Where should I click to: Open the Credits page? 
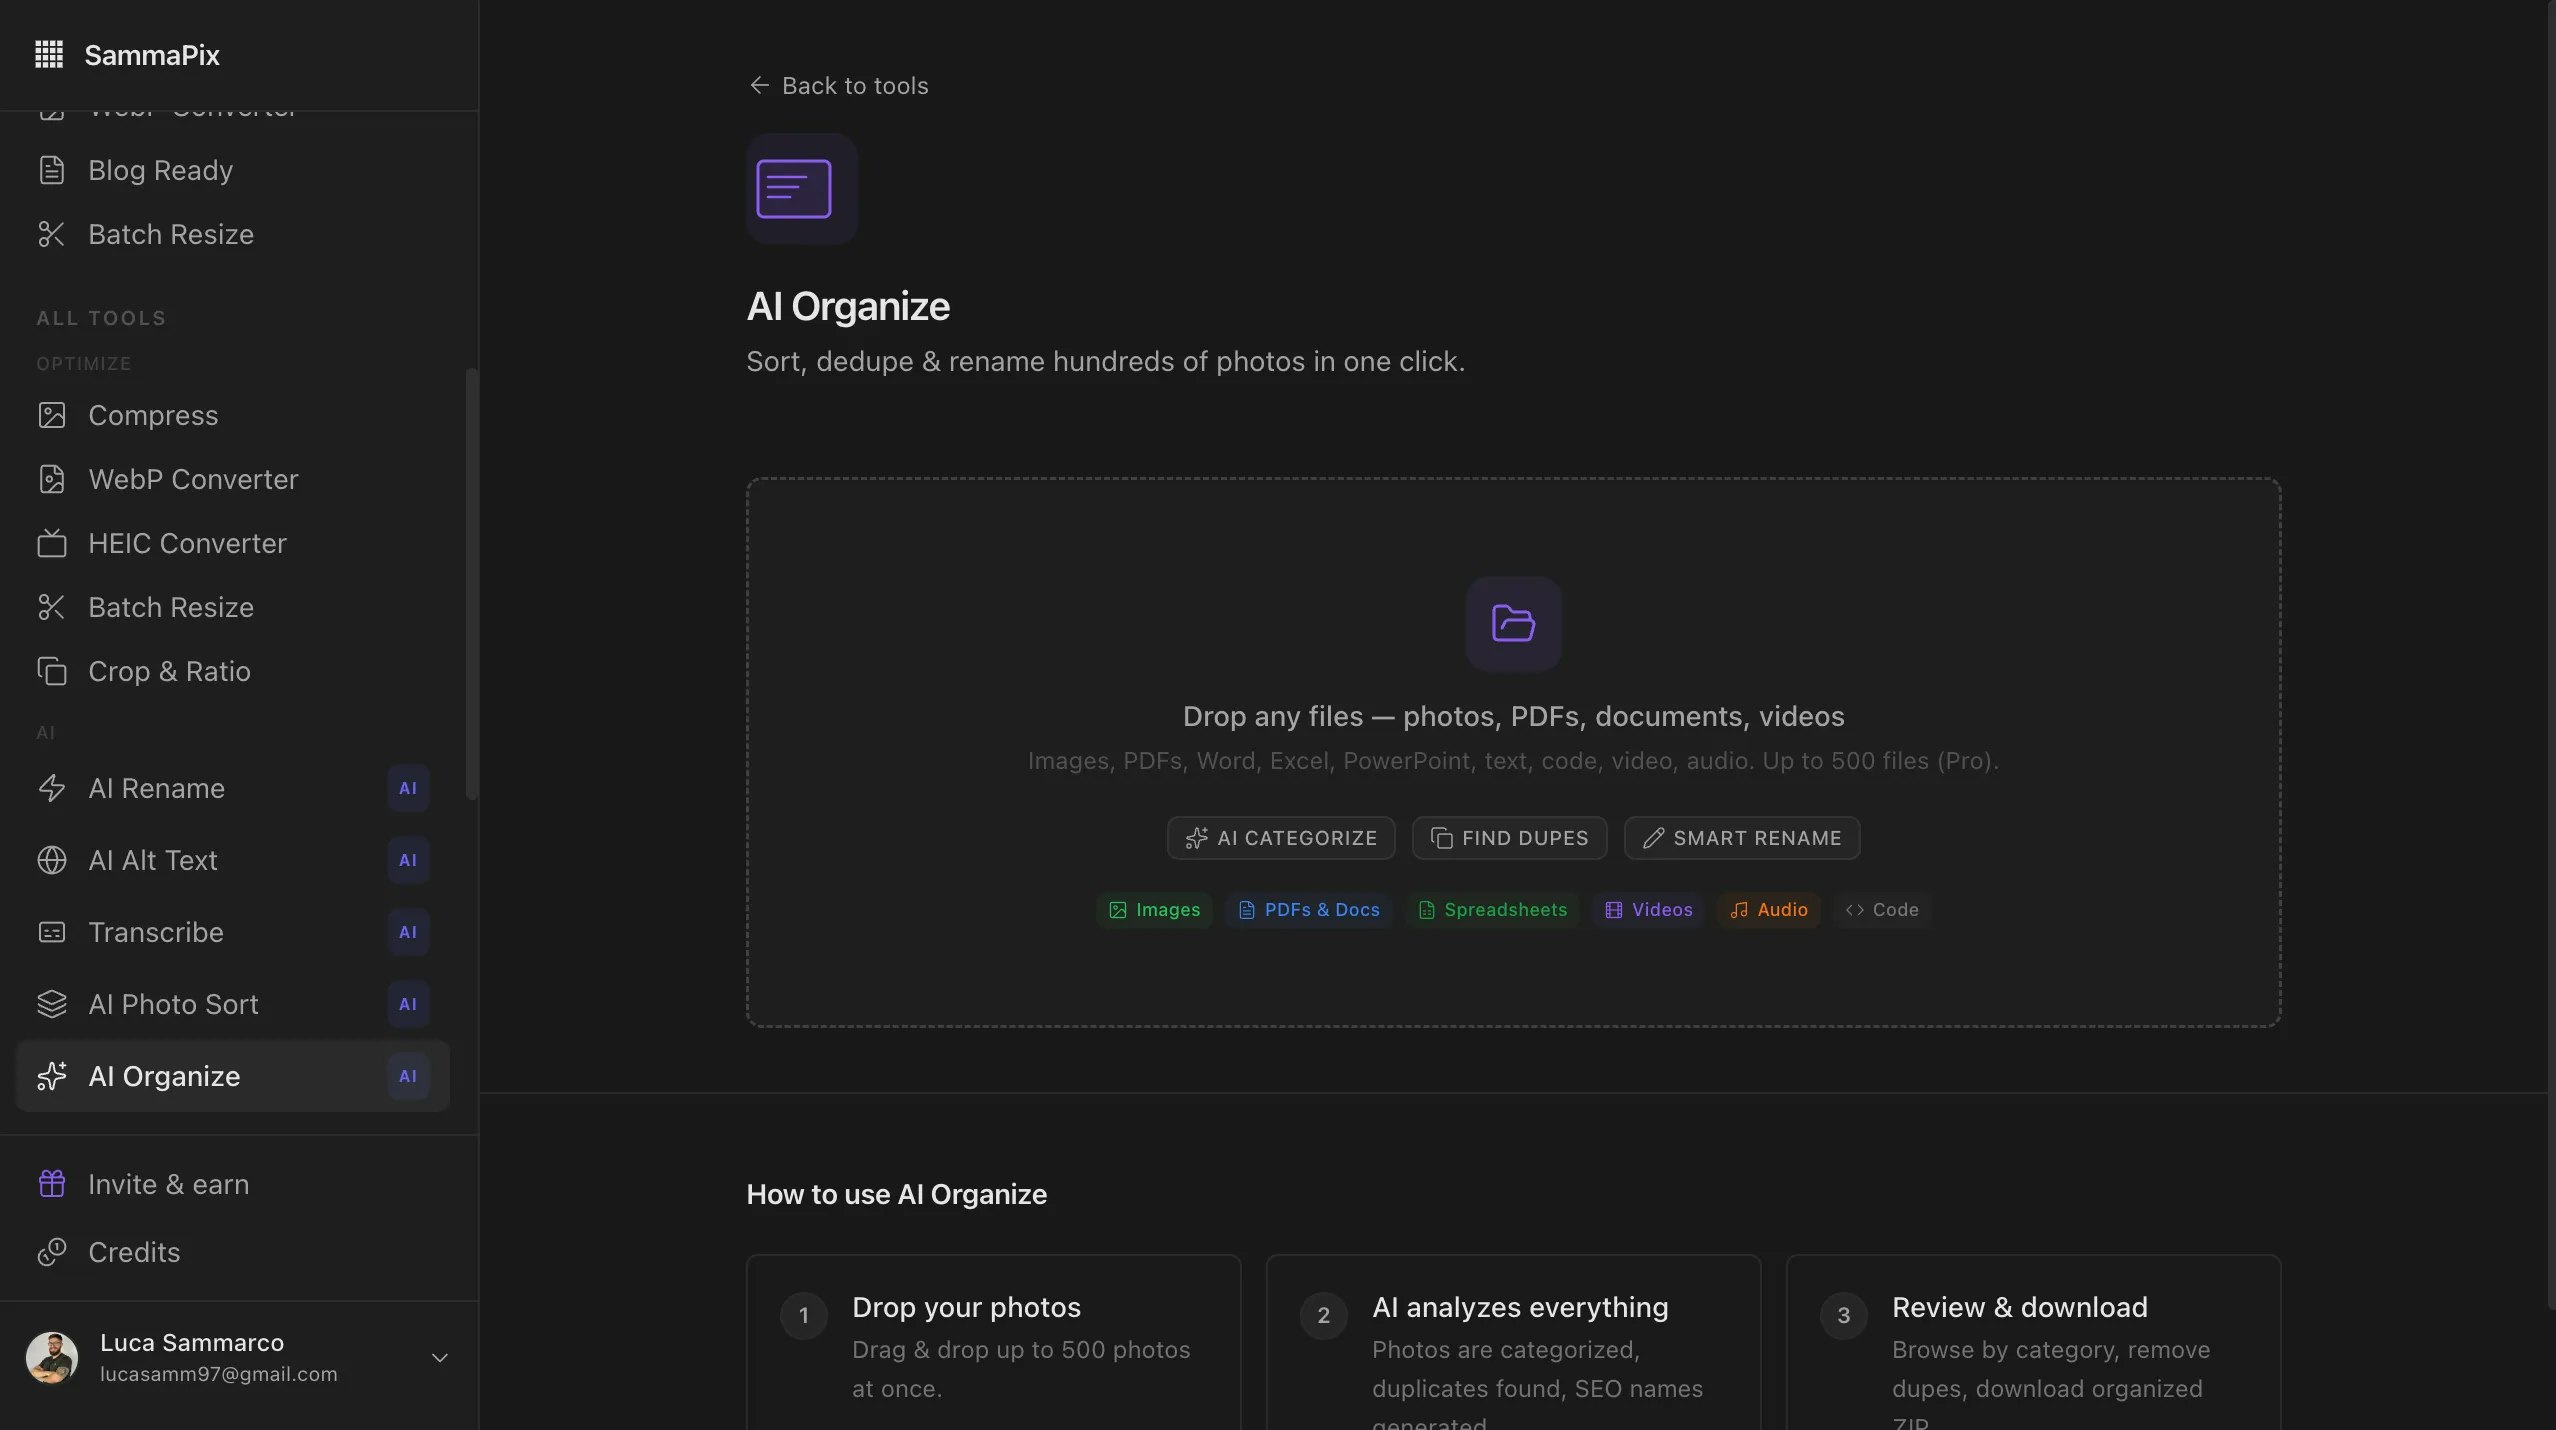pos(134,1252)
